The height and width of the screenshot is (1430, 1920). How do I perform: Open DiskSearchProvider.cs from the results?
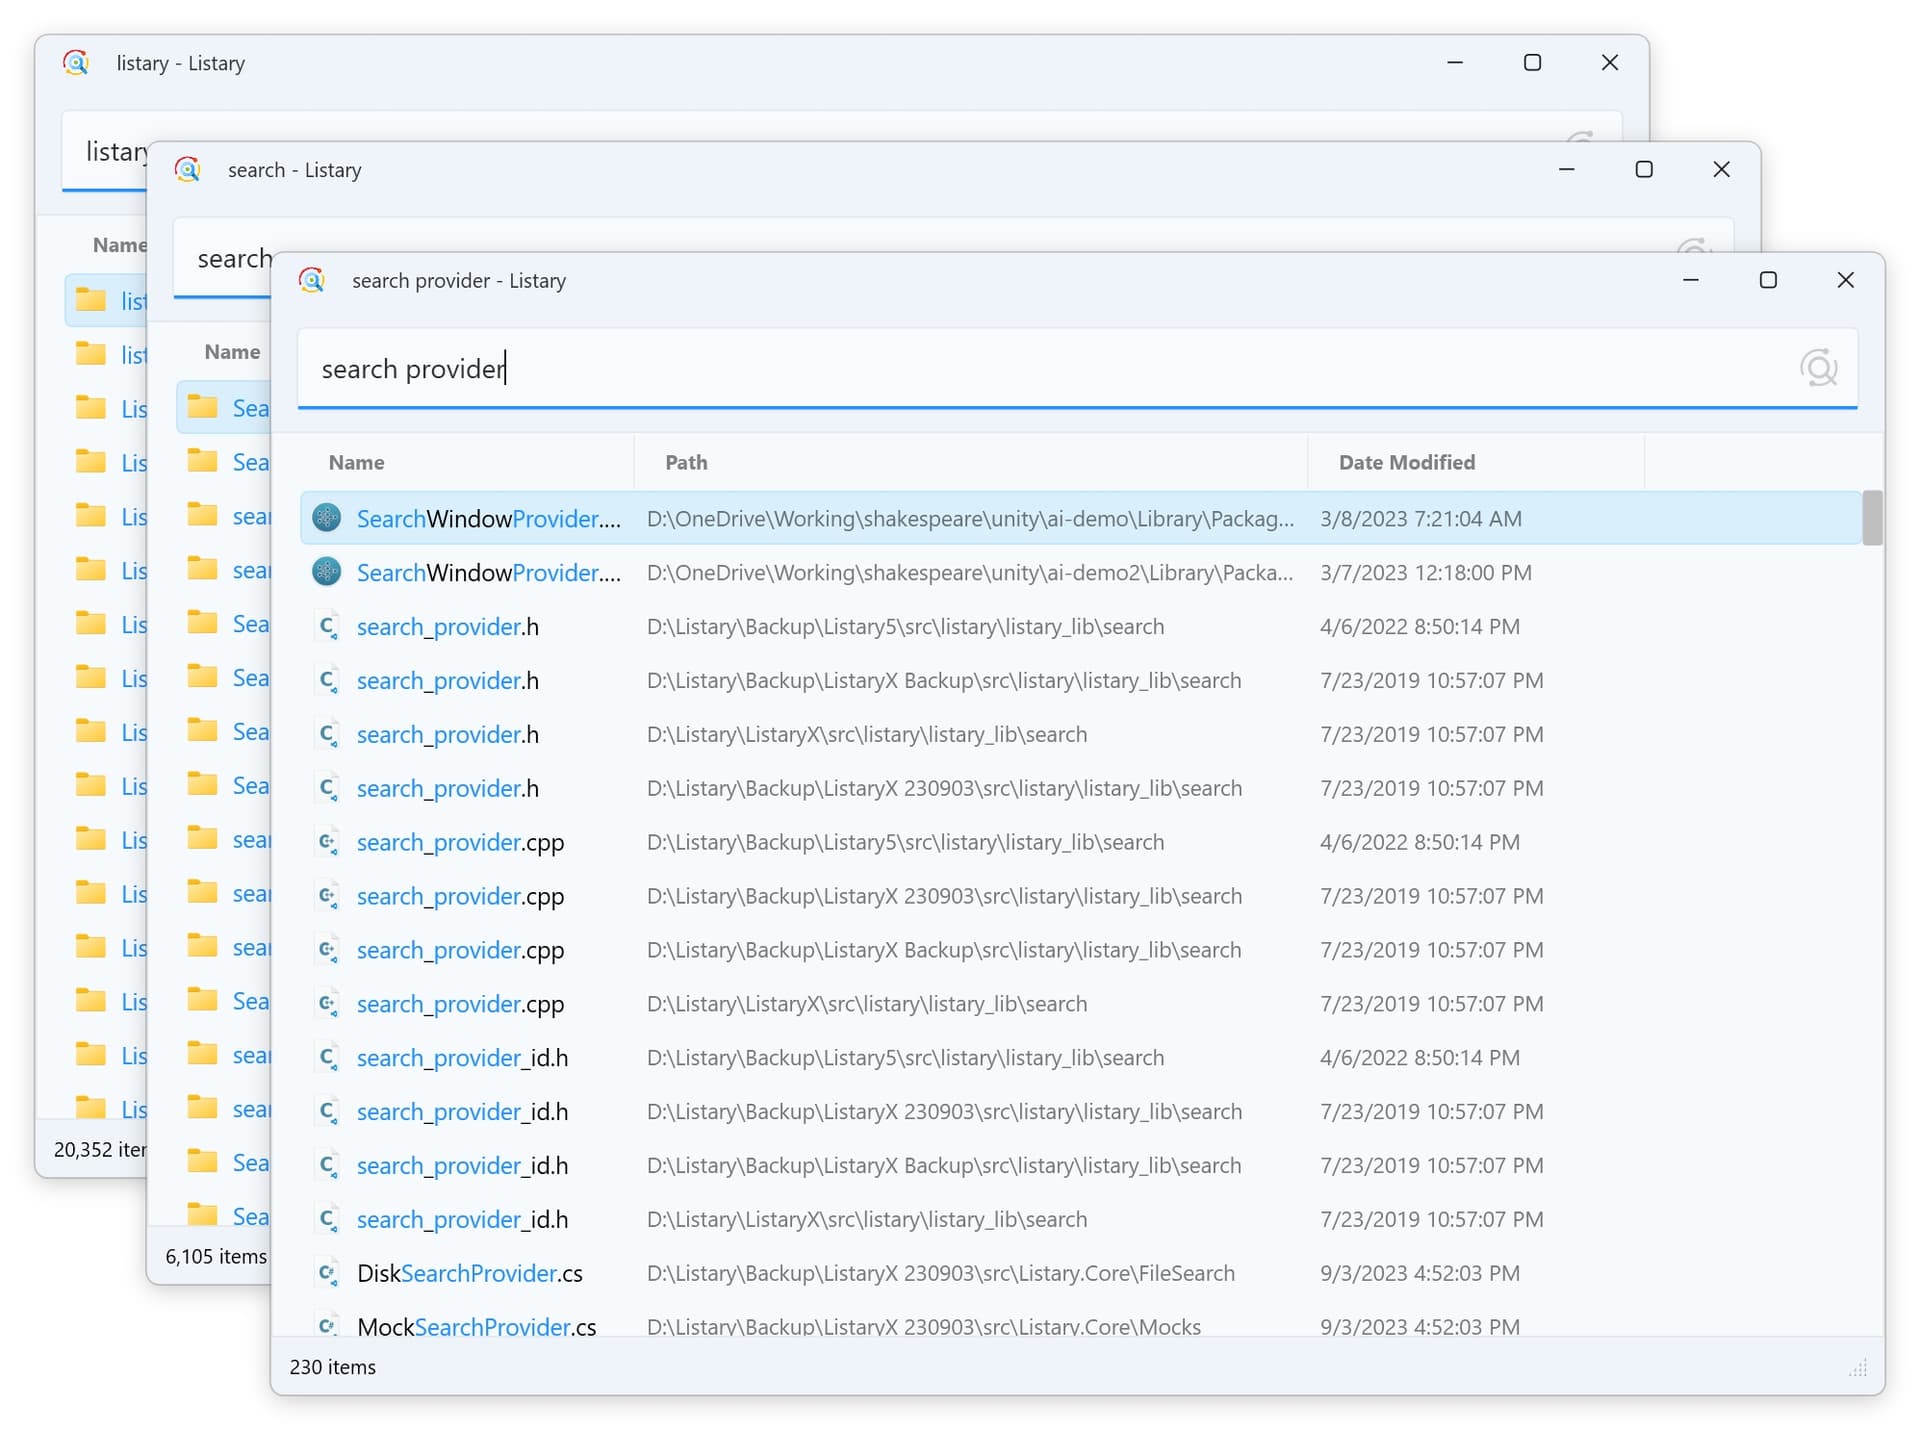[x=468, y=1272]
